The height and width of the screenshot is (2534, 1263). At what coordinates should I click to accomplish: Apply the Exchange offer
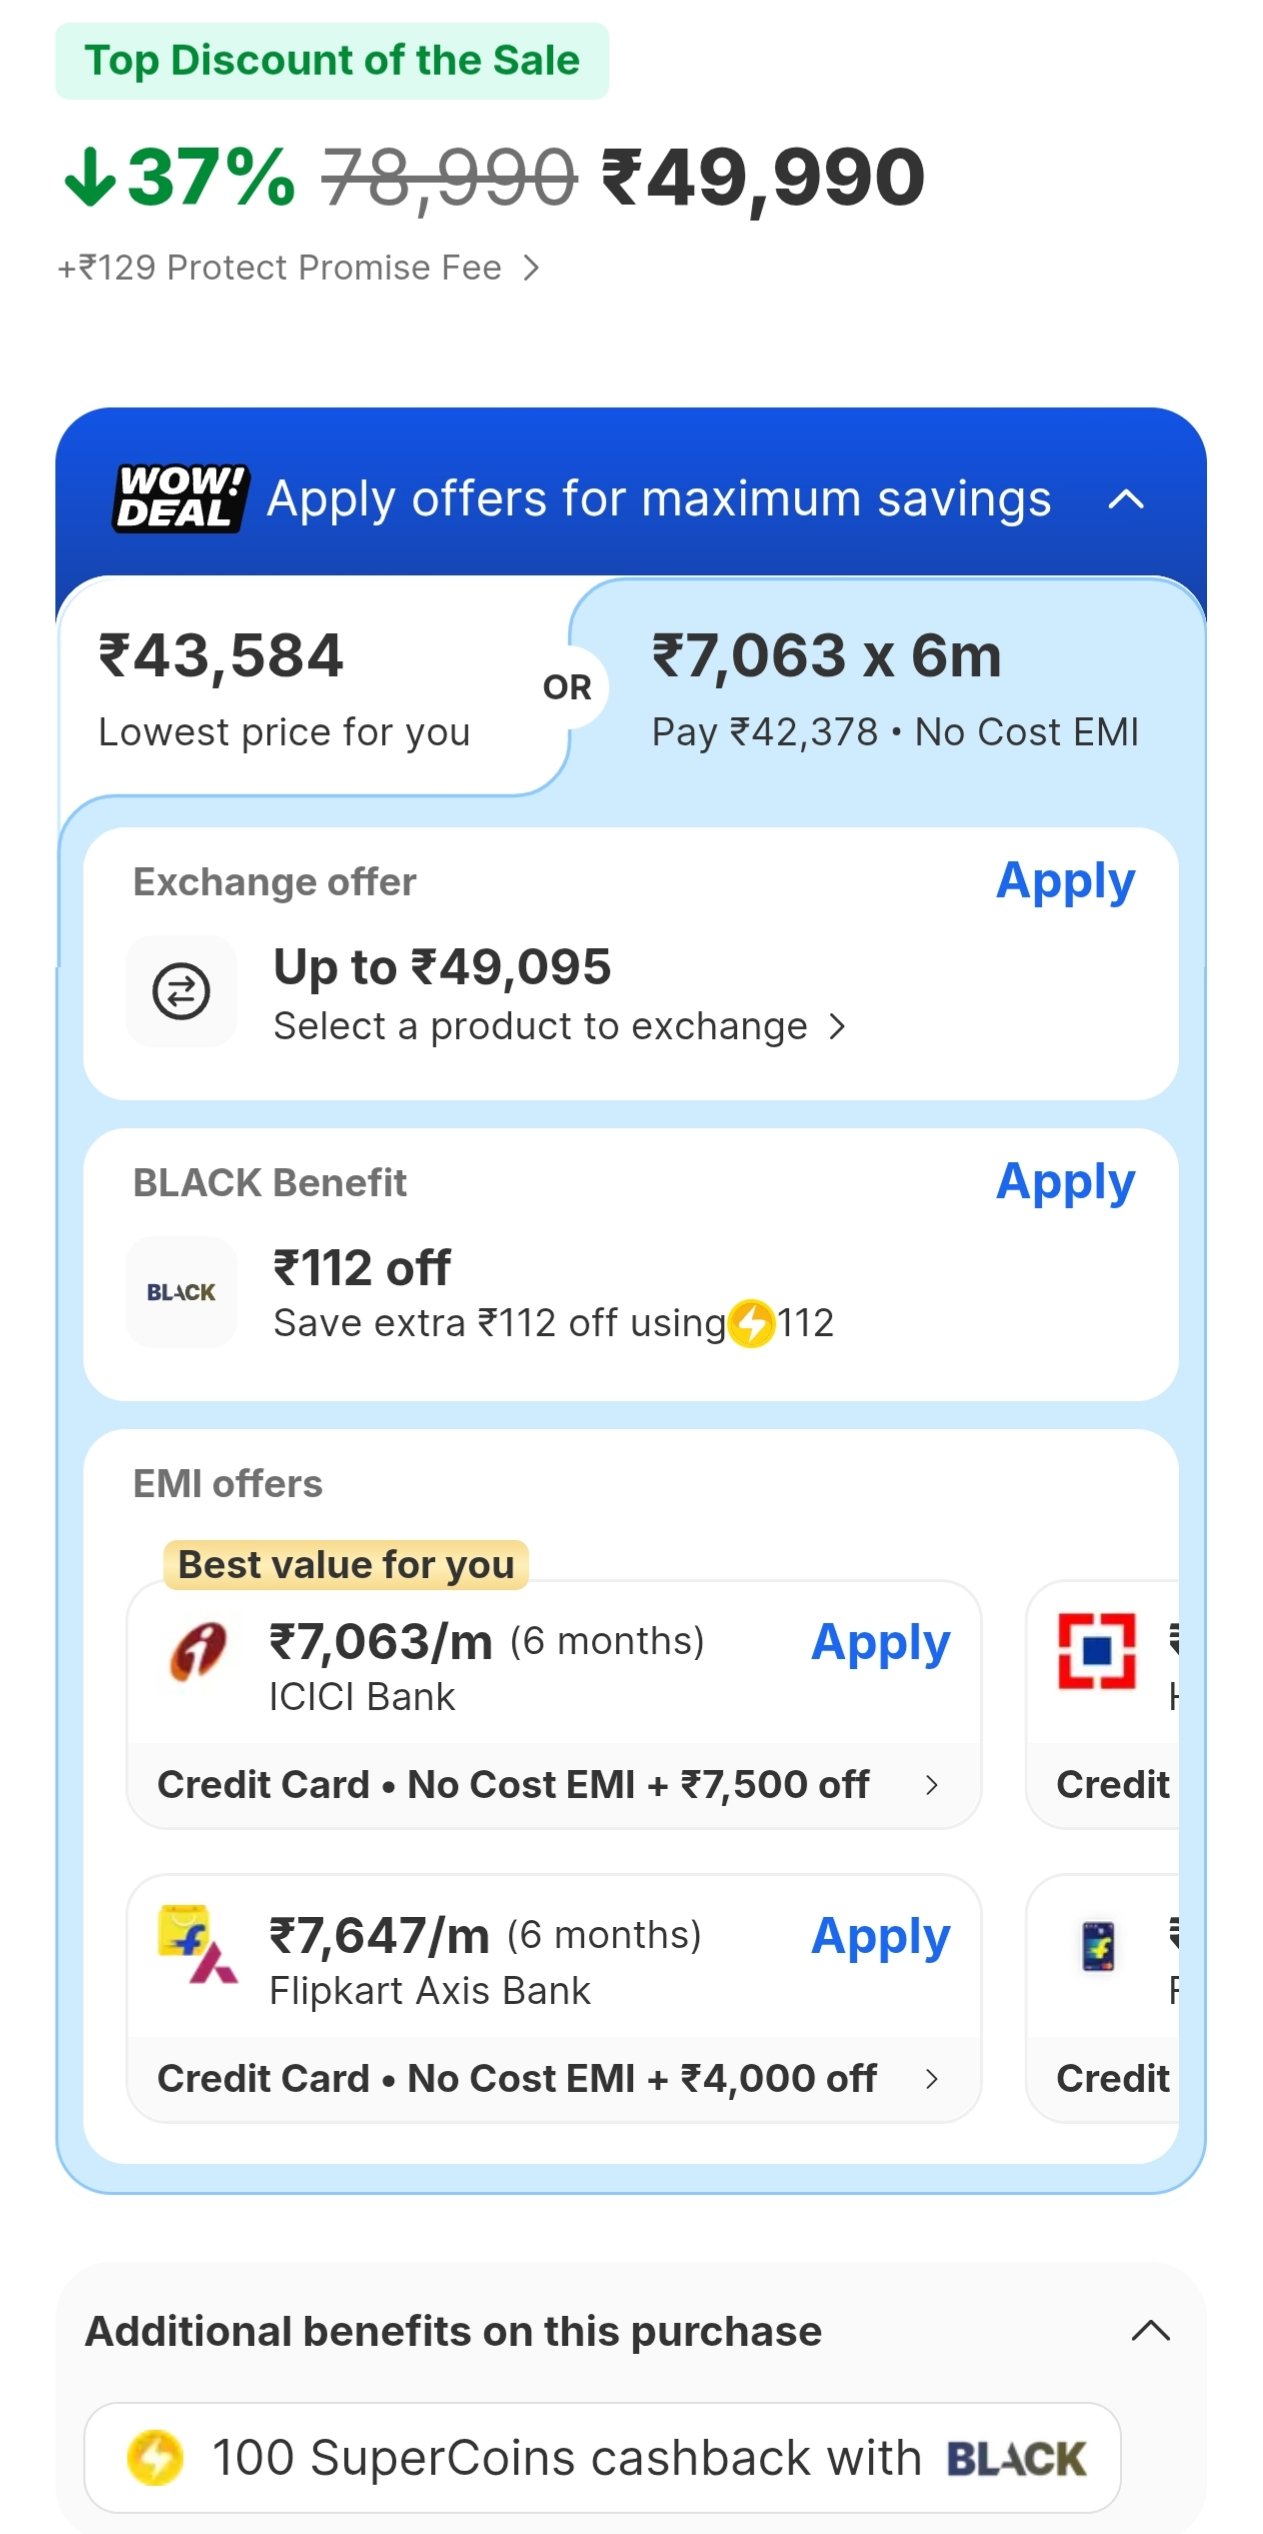pos(1065,881)
